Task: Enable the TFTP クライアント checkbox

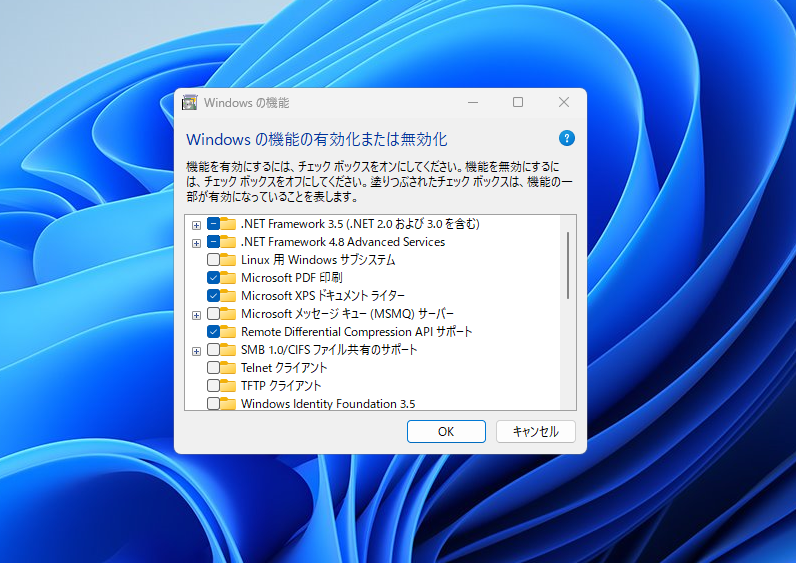Action: pos(213,386)
